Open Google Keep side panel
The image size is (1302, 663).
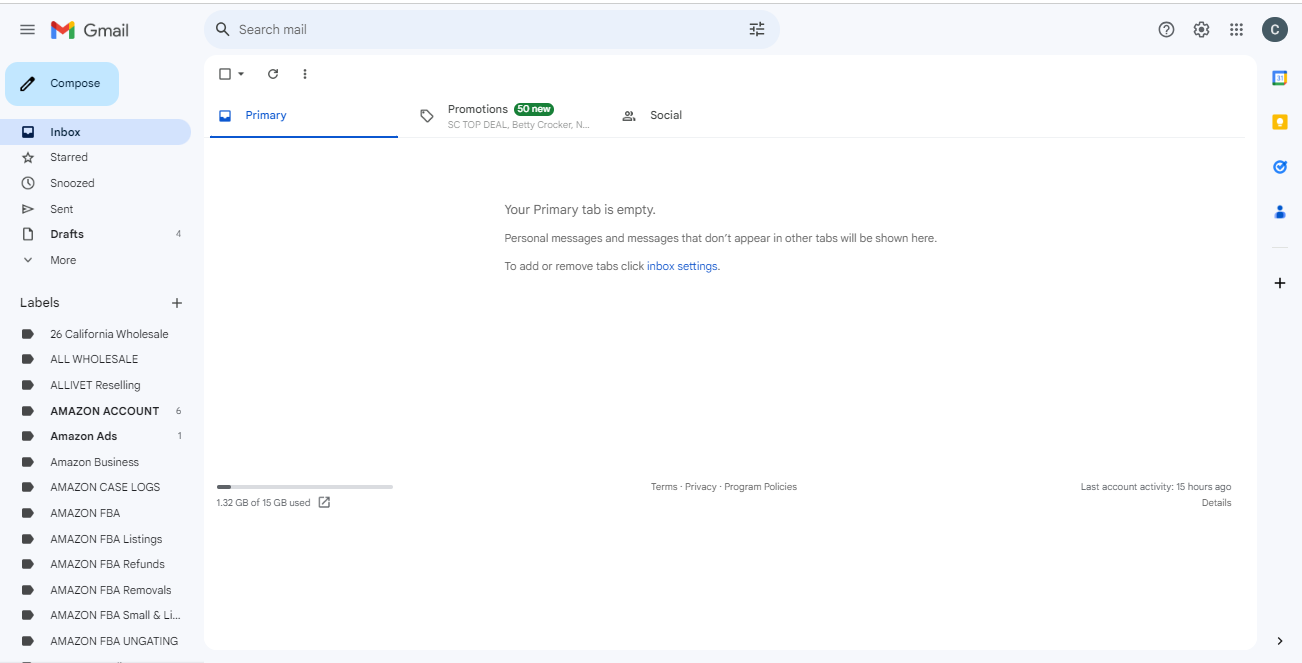[1279, 122]
